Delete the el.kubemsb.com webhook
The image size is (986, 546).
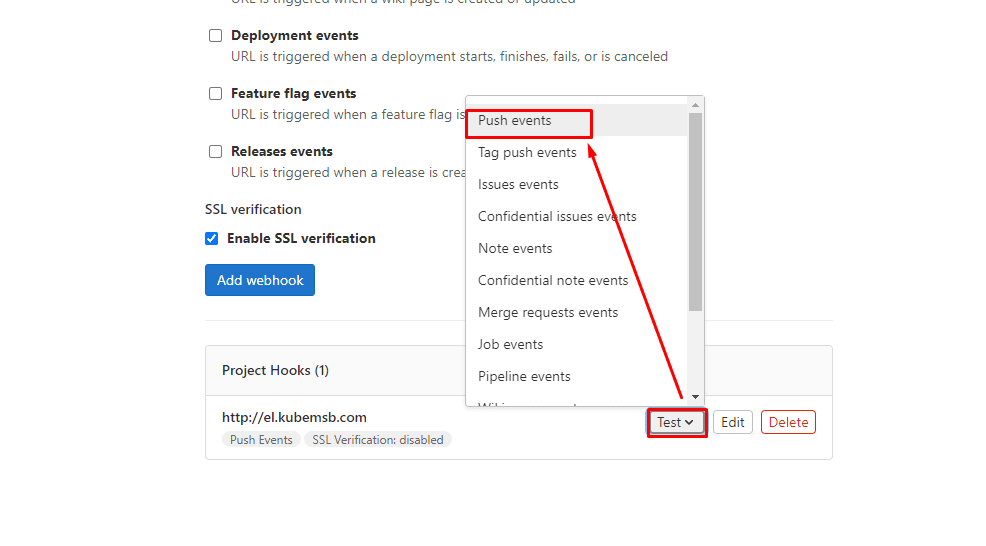tap(788, 422)
